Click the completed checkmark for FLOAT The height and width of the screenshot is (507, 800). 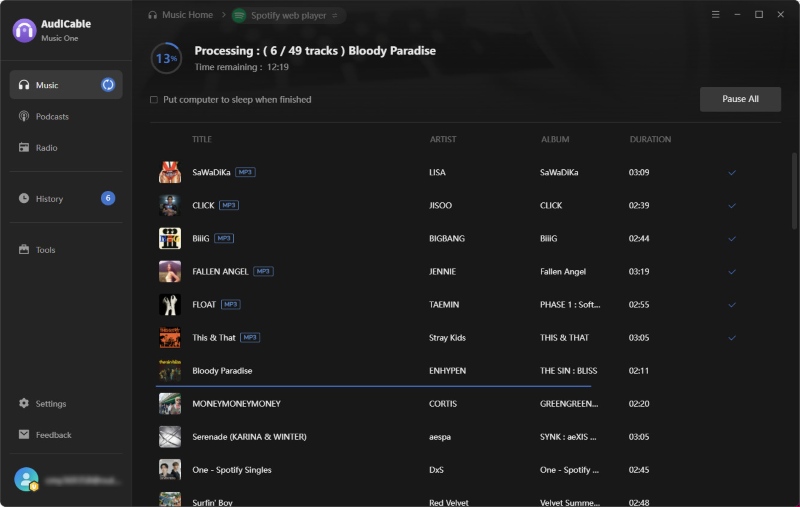pyautogui.click(x=732, y=305)
